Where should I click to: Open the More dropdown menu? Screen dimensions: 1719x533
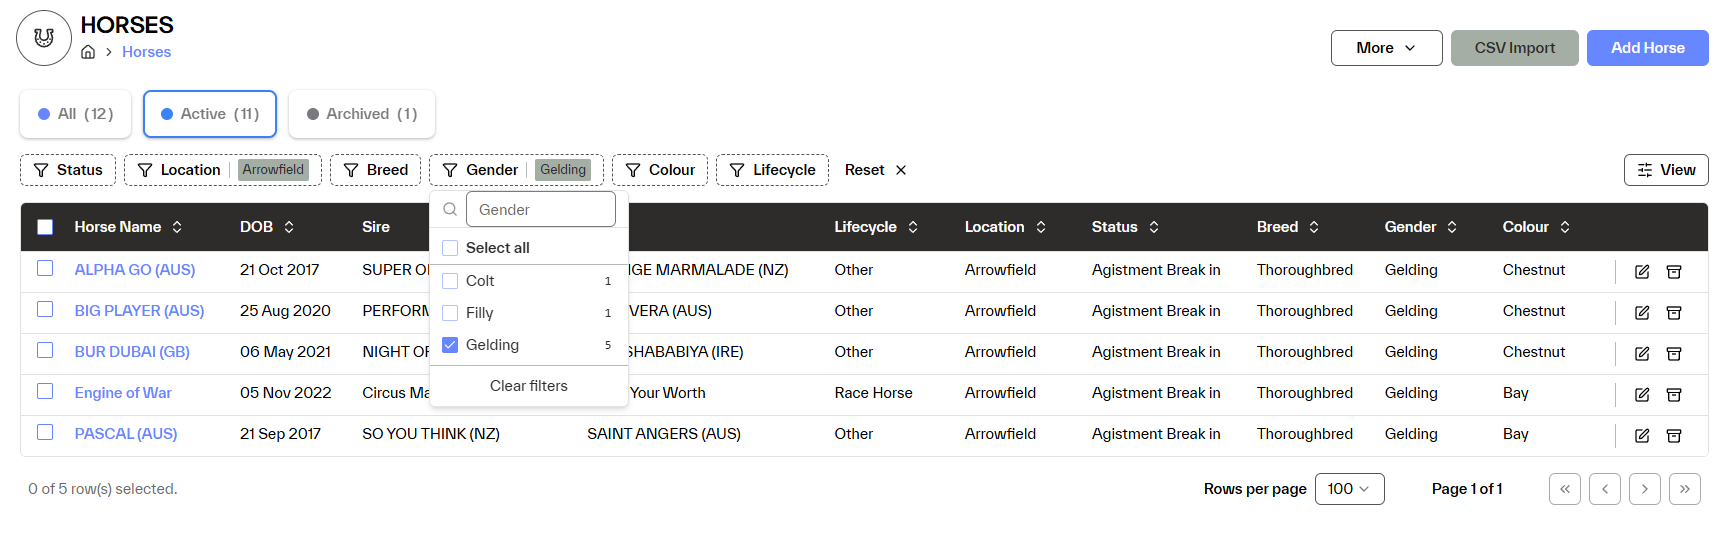click(x=1385, y=48)
